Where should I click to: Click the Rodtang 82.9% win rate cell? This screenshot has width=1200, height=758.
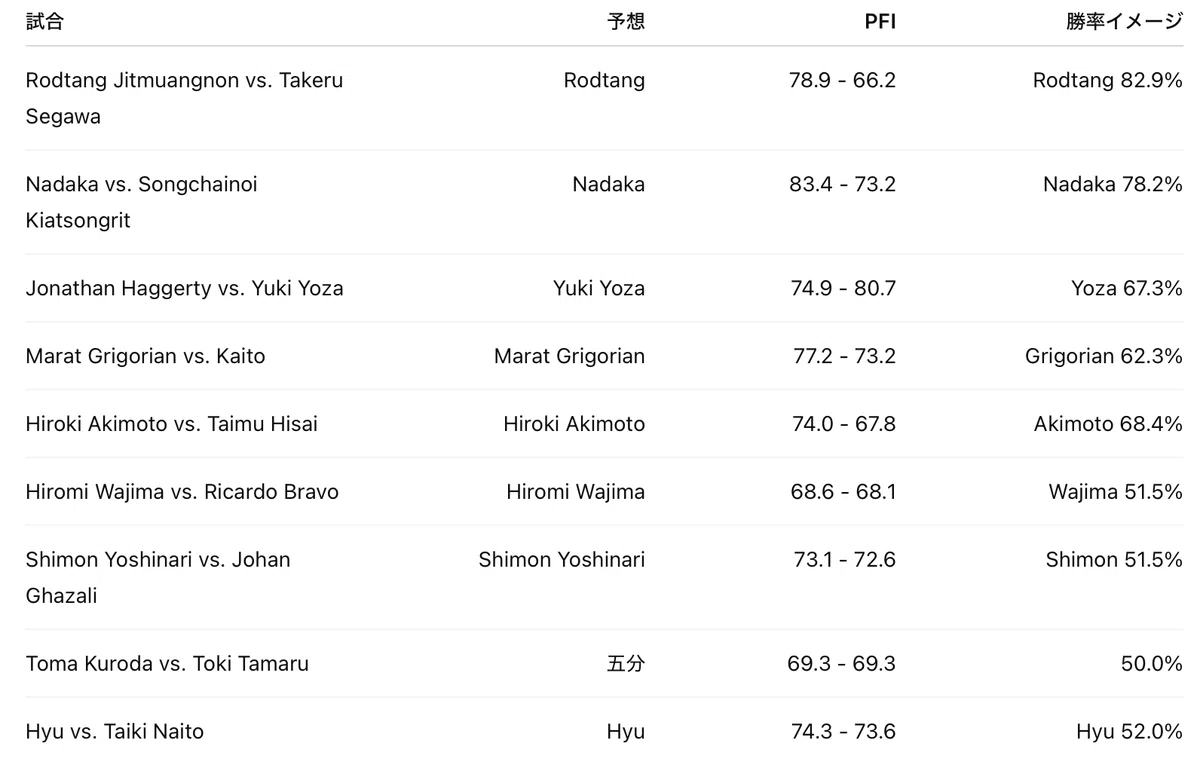click(x=1108, y=80)
